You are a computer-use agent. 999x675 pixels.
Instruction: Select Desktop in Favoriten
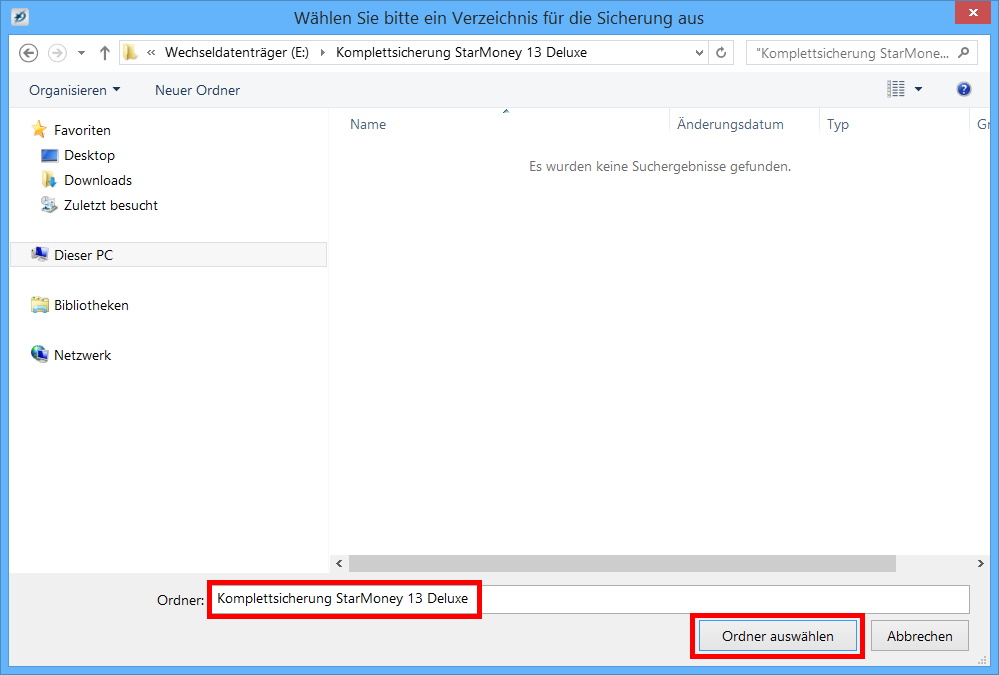tap(89, 155)
